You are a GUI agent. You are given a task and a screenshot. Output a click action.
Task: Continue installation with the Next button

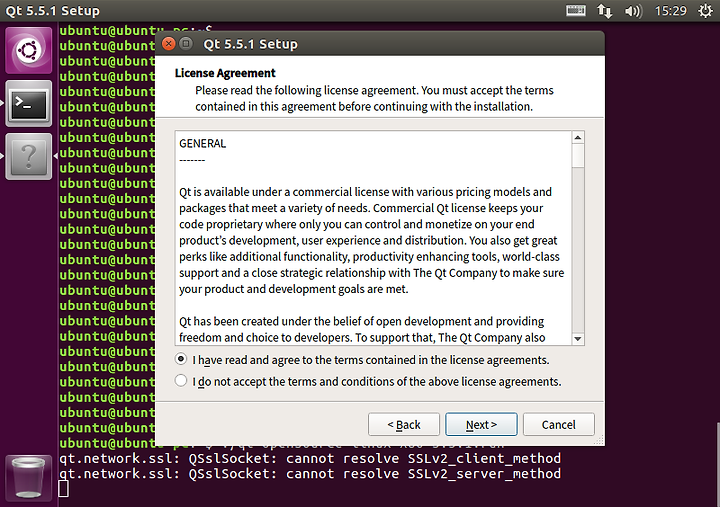(x=481, y=424)
